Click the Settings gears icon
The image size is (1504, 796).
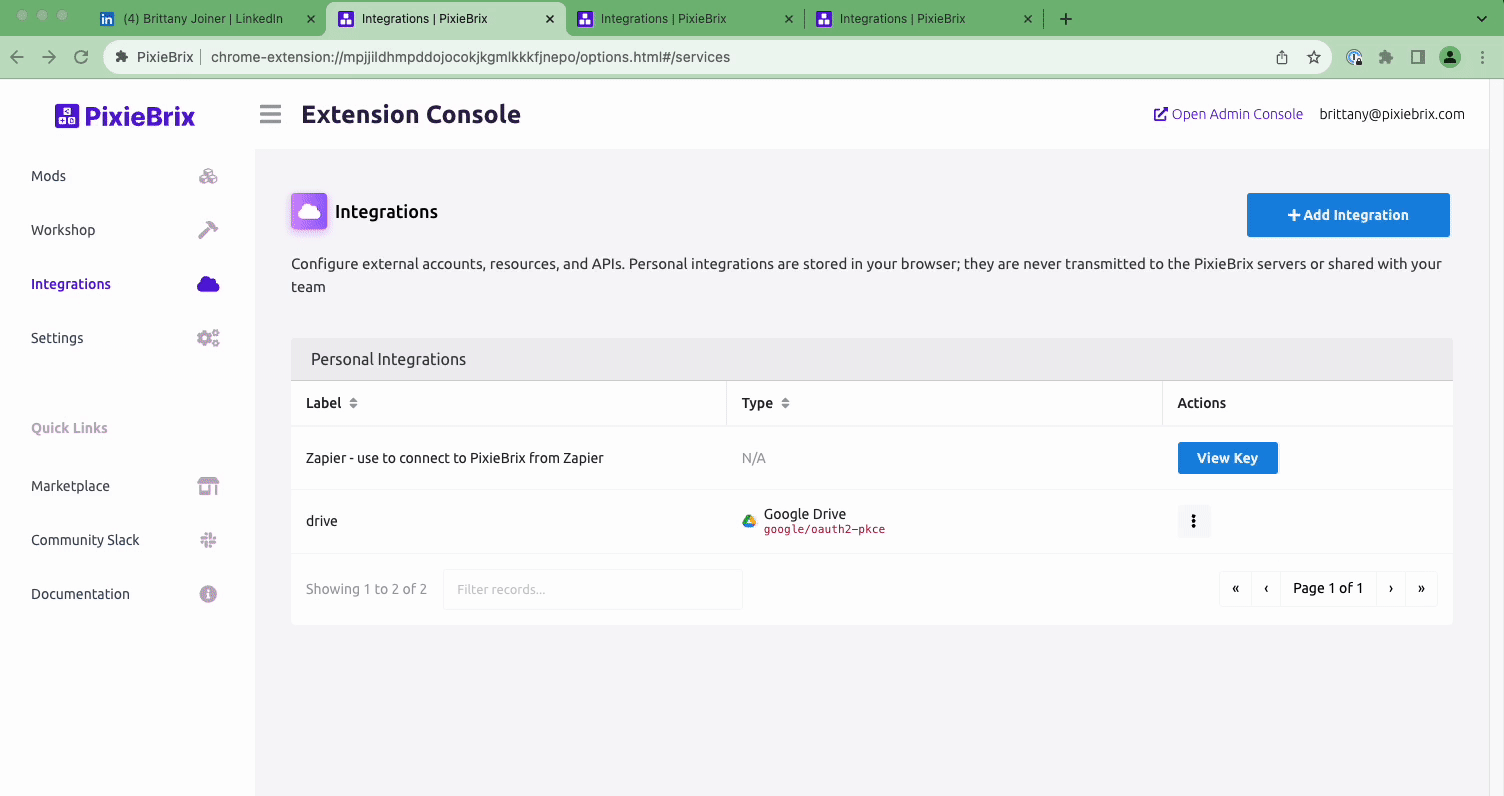click(208, 338)
